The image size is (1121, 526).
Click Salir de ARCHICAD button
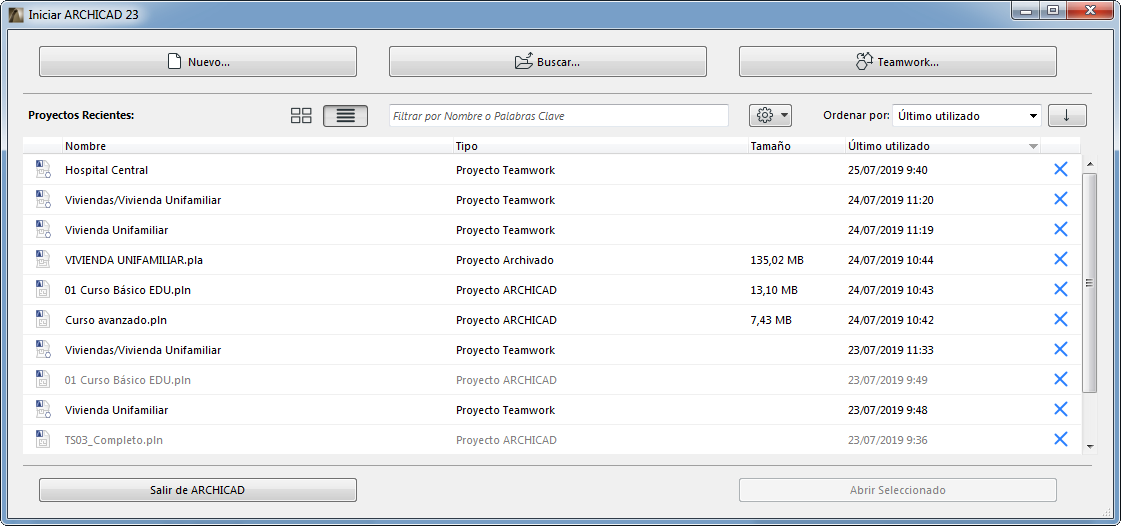[x=197, y=490]
